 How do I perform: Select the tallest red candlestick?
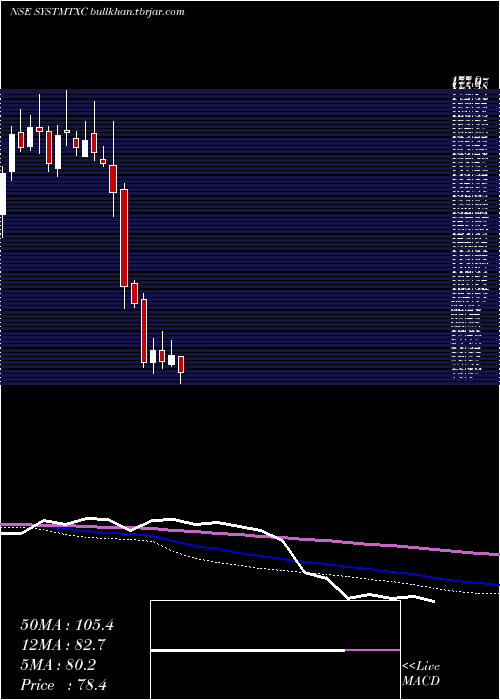point(124,238)
